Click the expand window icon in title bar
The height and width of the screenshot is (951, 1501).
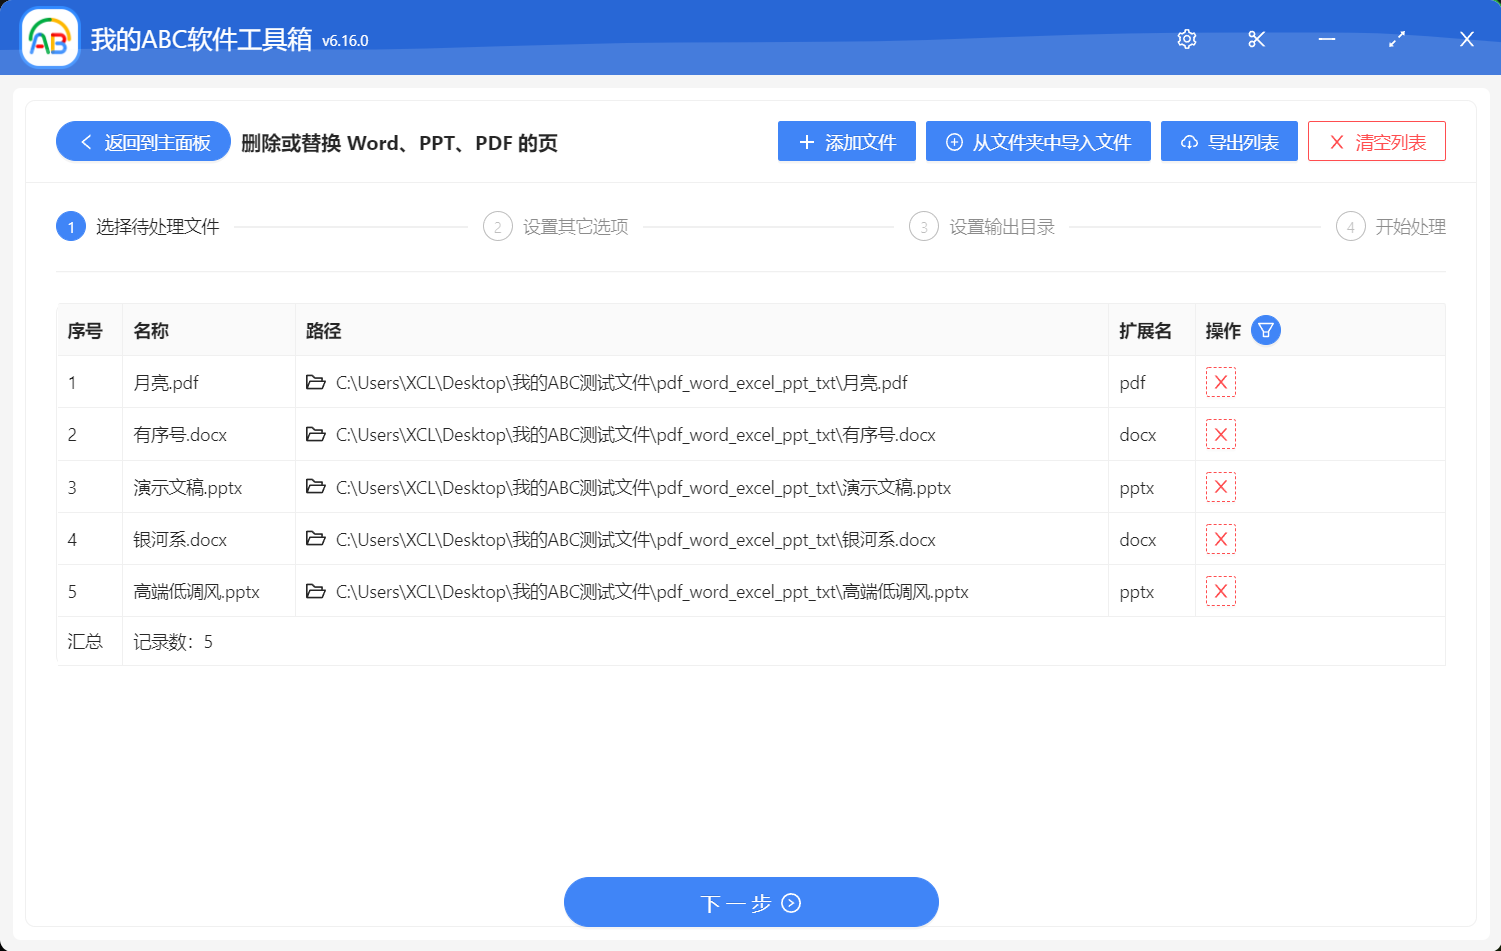click(x=1397, y=39)
